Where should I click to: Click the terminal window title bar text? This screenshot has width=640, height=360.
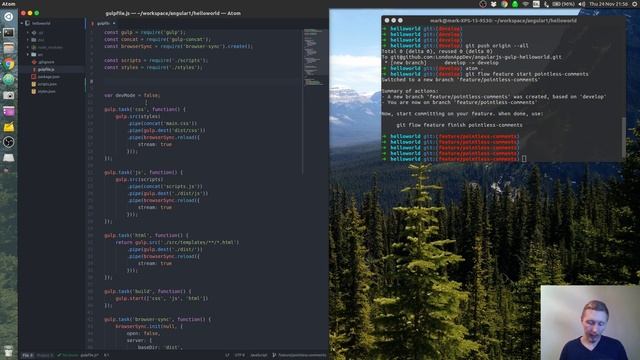503,20
